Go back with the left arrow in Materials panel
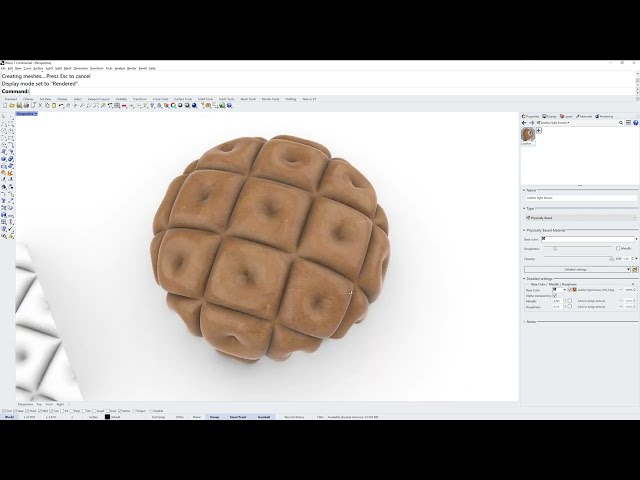The width and height of the screenshot is (640, 480). pyautogui.click(x=524, y=122)
